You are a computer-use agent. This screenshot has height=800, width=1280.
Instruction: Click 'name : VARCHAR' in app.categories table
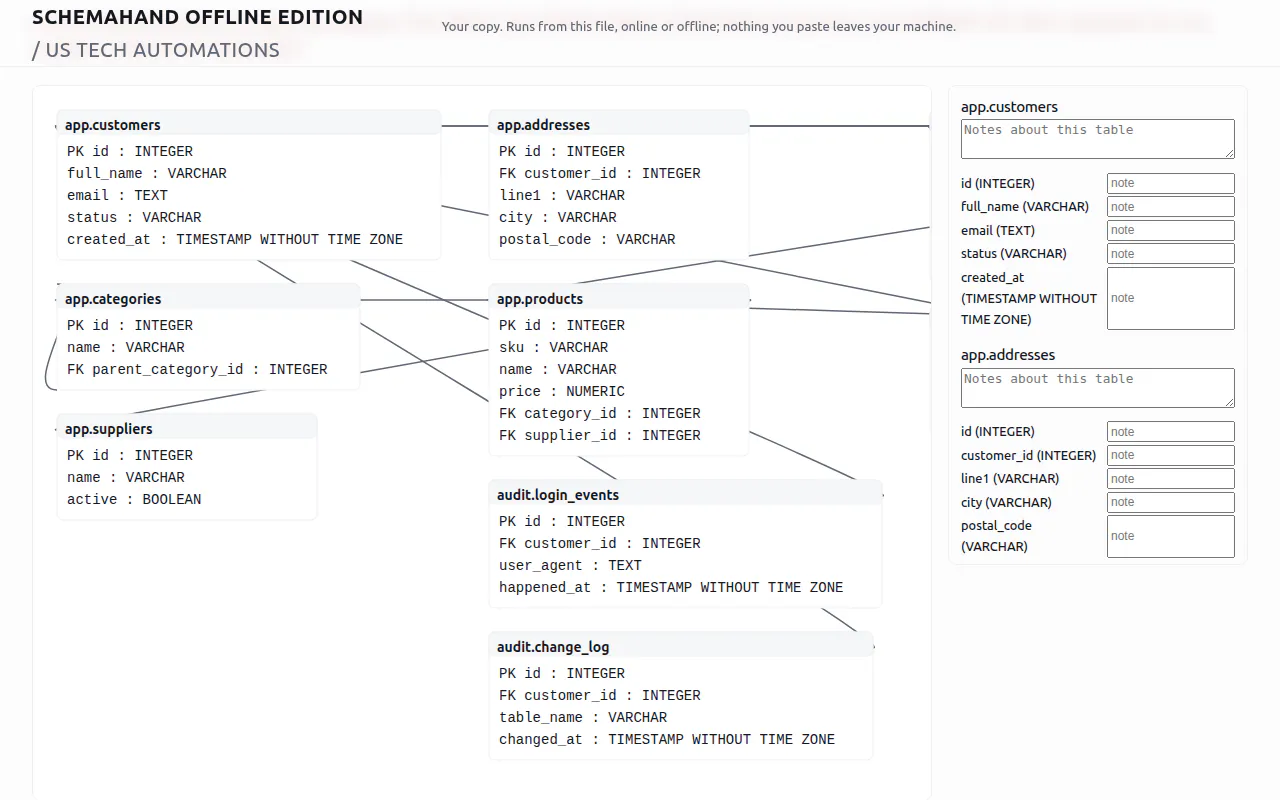[126, 347]
